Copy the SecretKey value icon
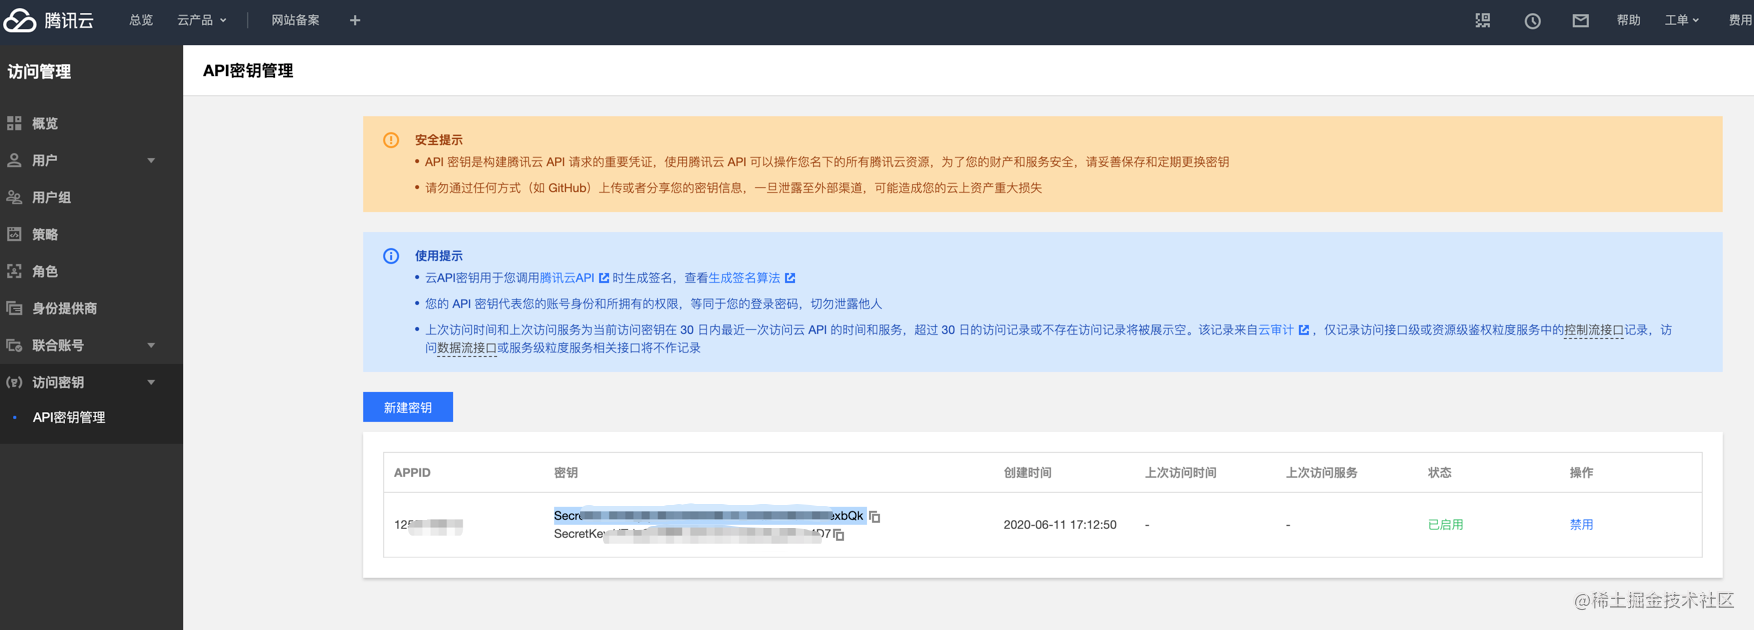The height and width of the screenshot is (630, 1754). coord(840,535)
